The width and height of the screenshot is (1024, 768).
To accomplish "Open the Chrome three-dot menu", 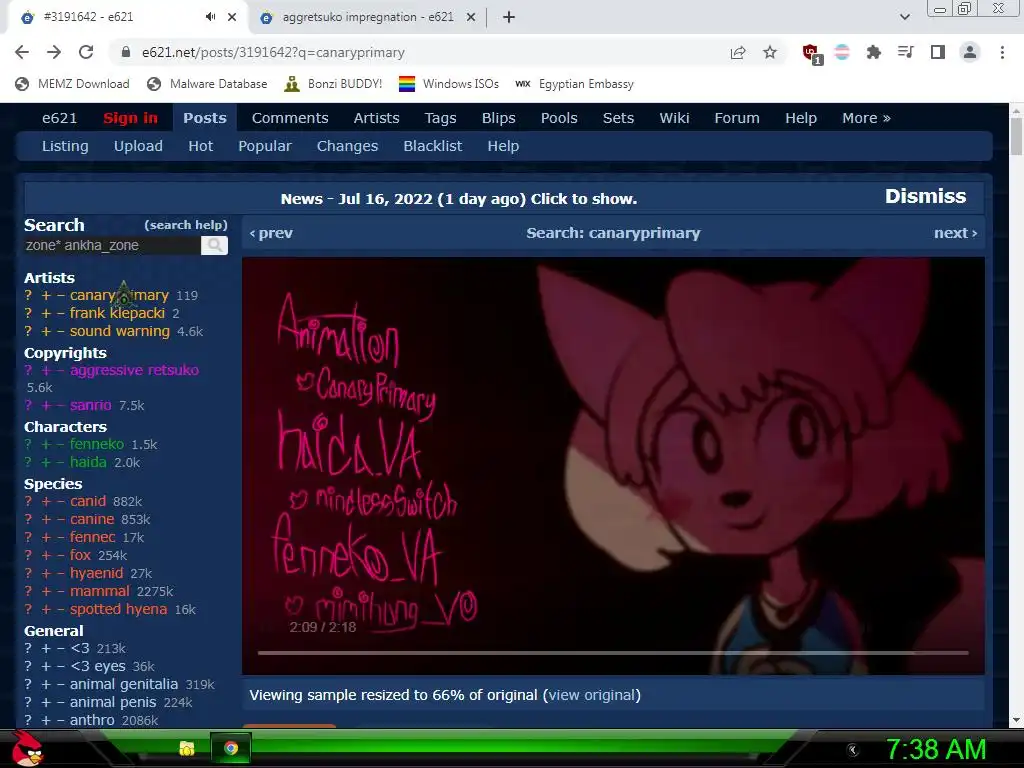I will (x=1002, y=52).
